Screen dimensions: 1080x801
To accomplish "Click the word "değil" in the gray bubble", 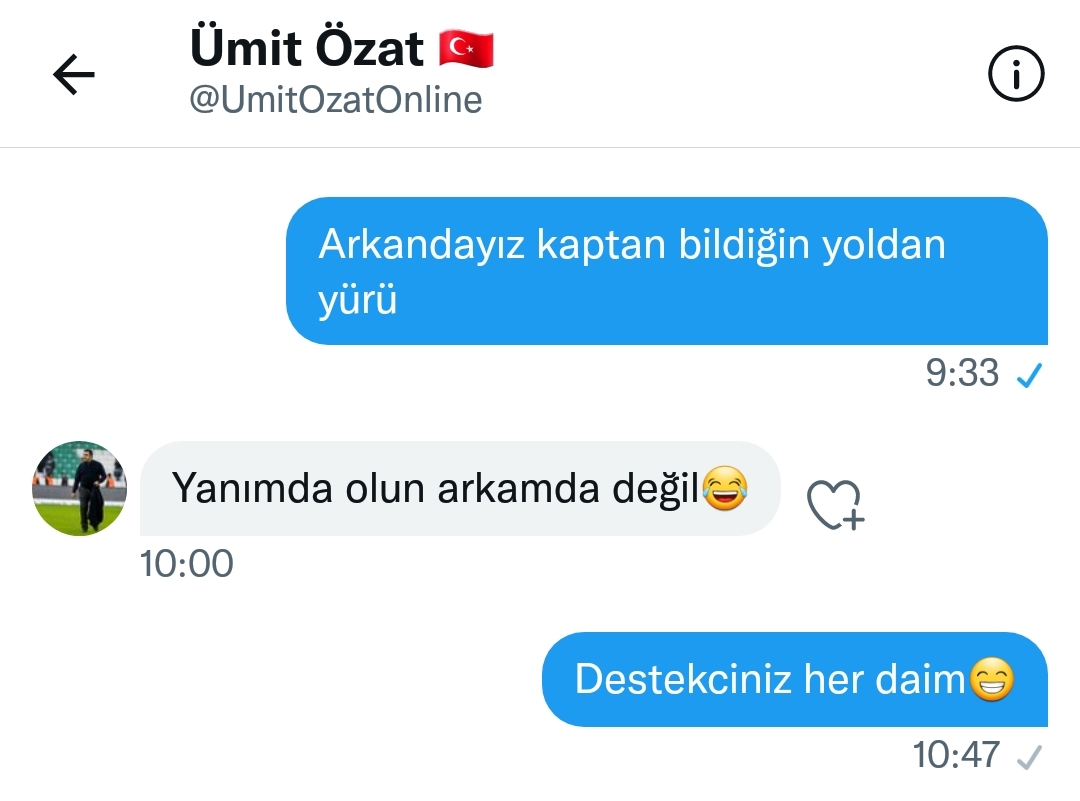I will tap(656, 489).
